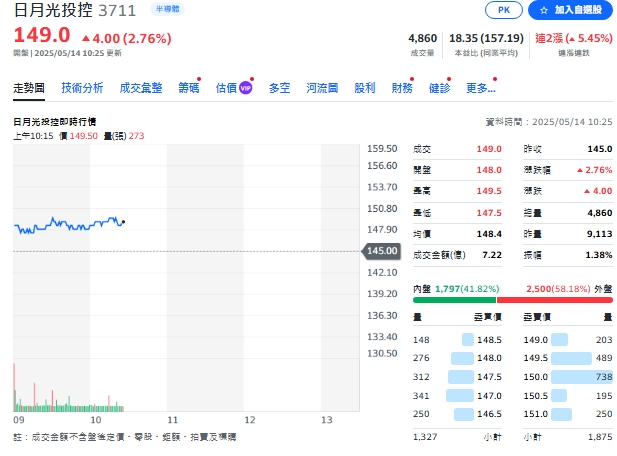Click the 均價 value 148.4

click(x=489, y=234)
